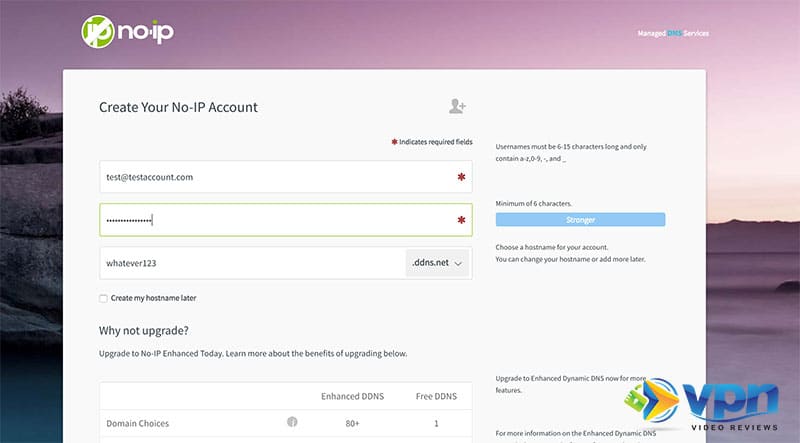This screenshot has width=800, height=443.
Task: Click the Choose a hostname for your account text
Action: click(552, 247)
